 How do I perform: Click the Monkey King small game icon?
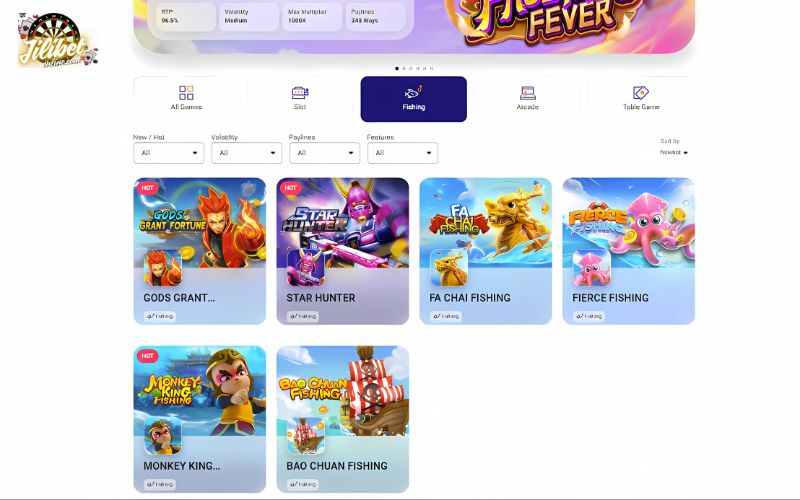coord(163,436)
